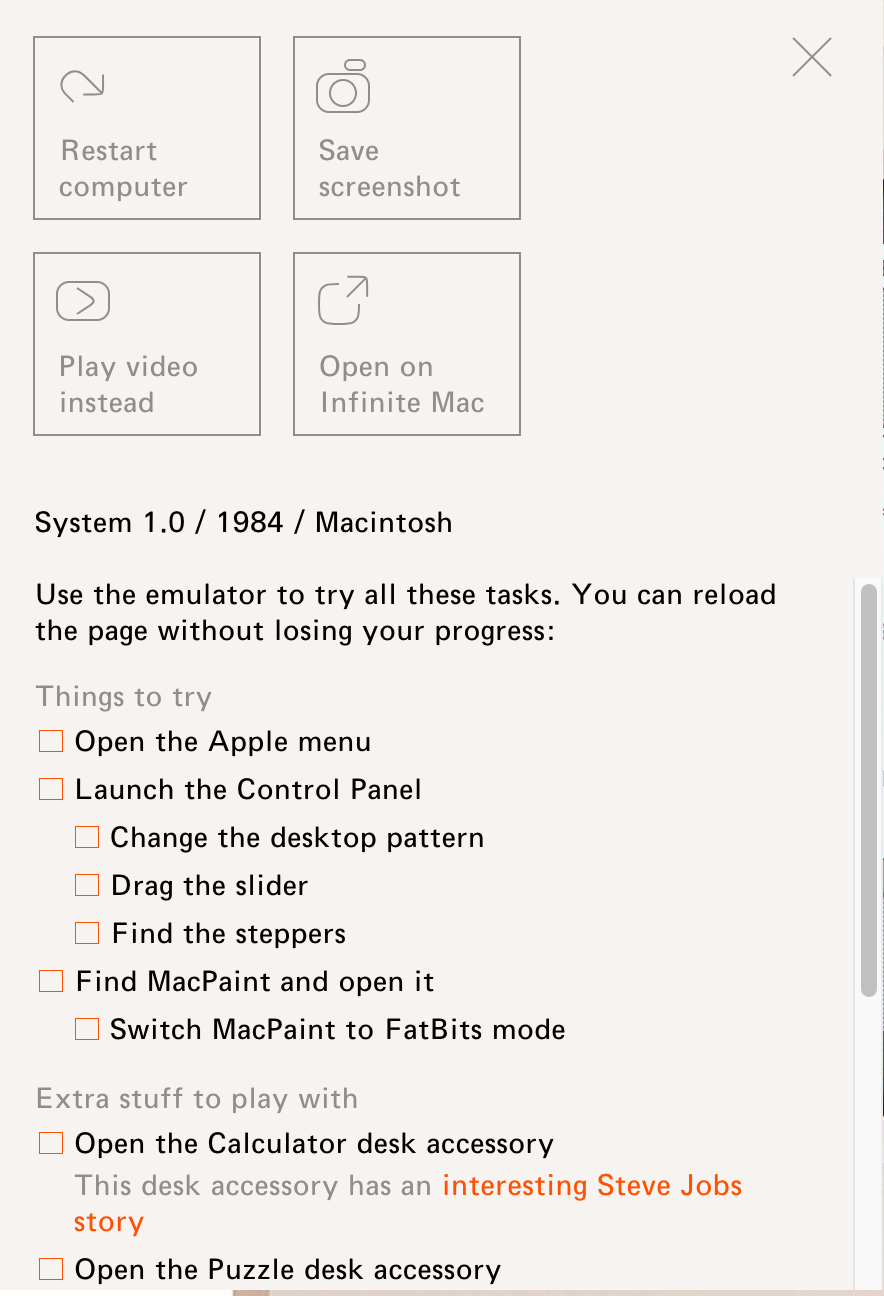Close the panel with the X icon

[x=812, y=58]
